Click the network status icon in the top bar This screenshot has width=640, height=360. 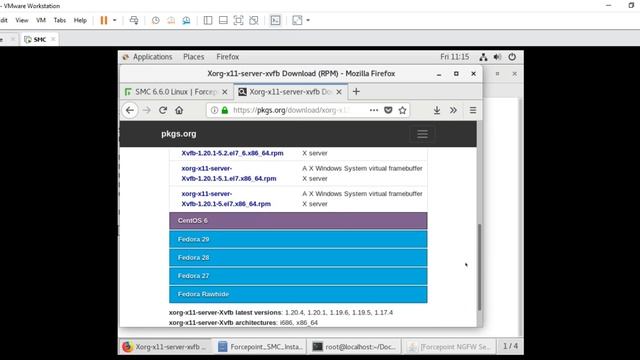coord(483,57)
